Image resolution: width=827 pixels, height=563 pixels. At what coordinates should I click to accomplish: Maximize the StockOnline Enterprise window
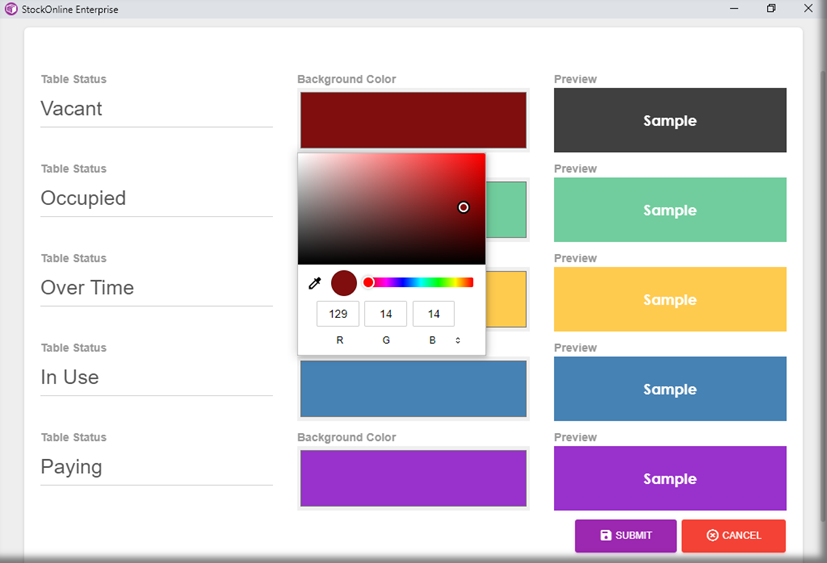pos(771,8)
